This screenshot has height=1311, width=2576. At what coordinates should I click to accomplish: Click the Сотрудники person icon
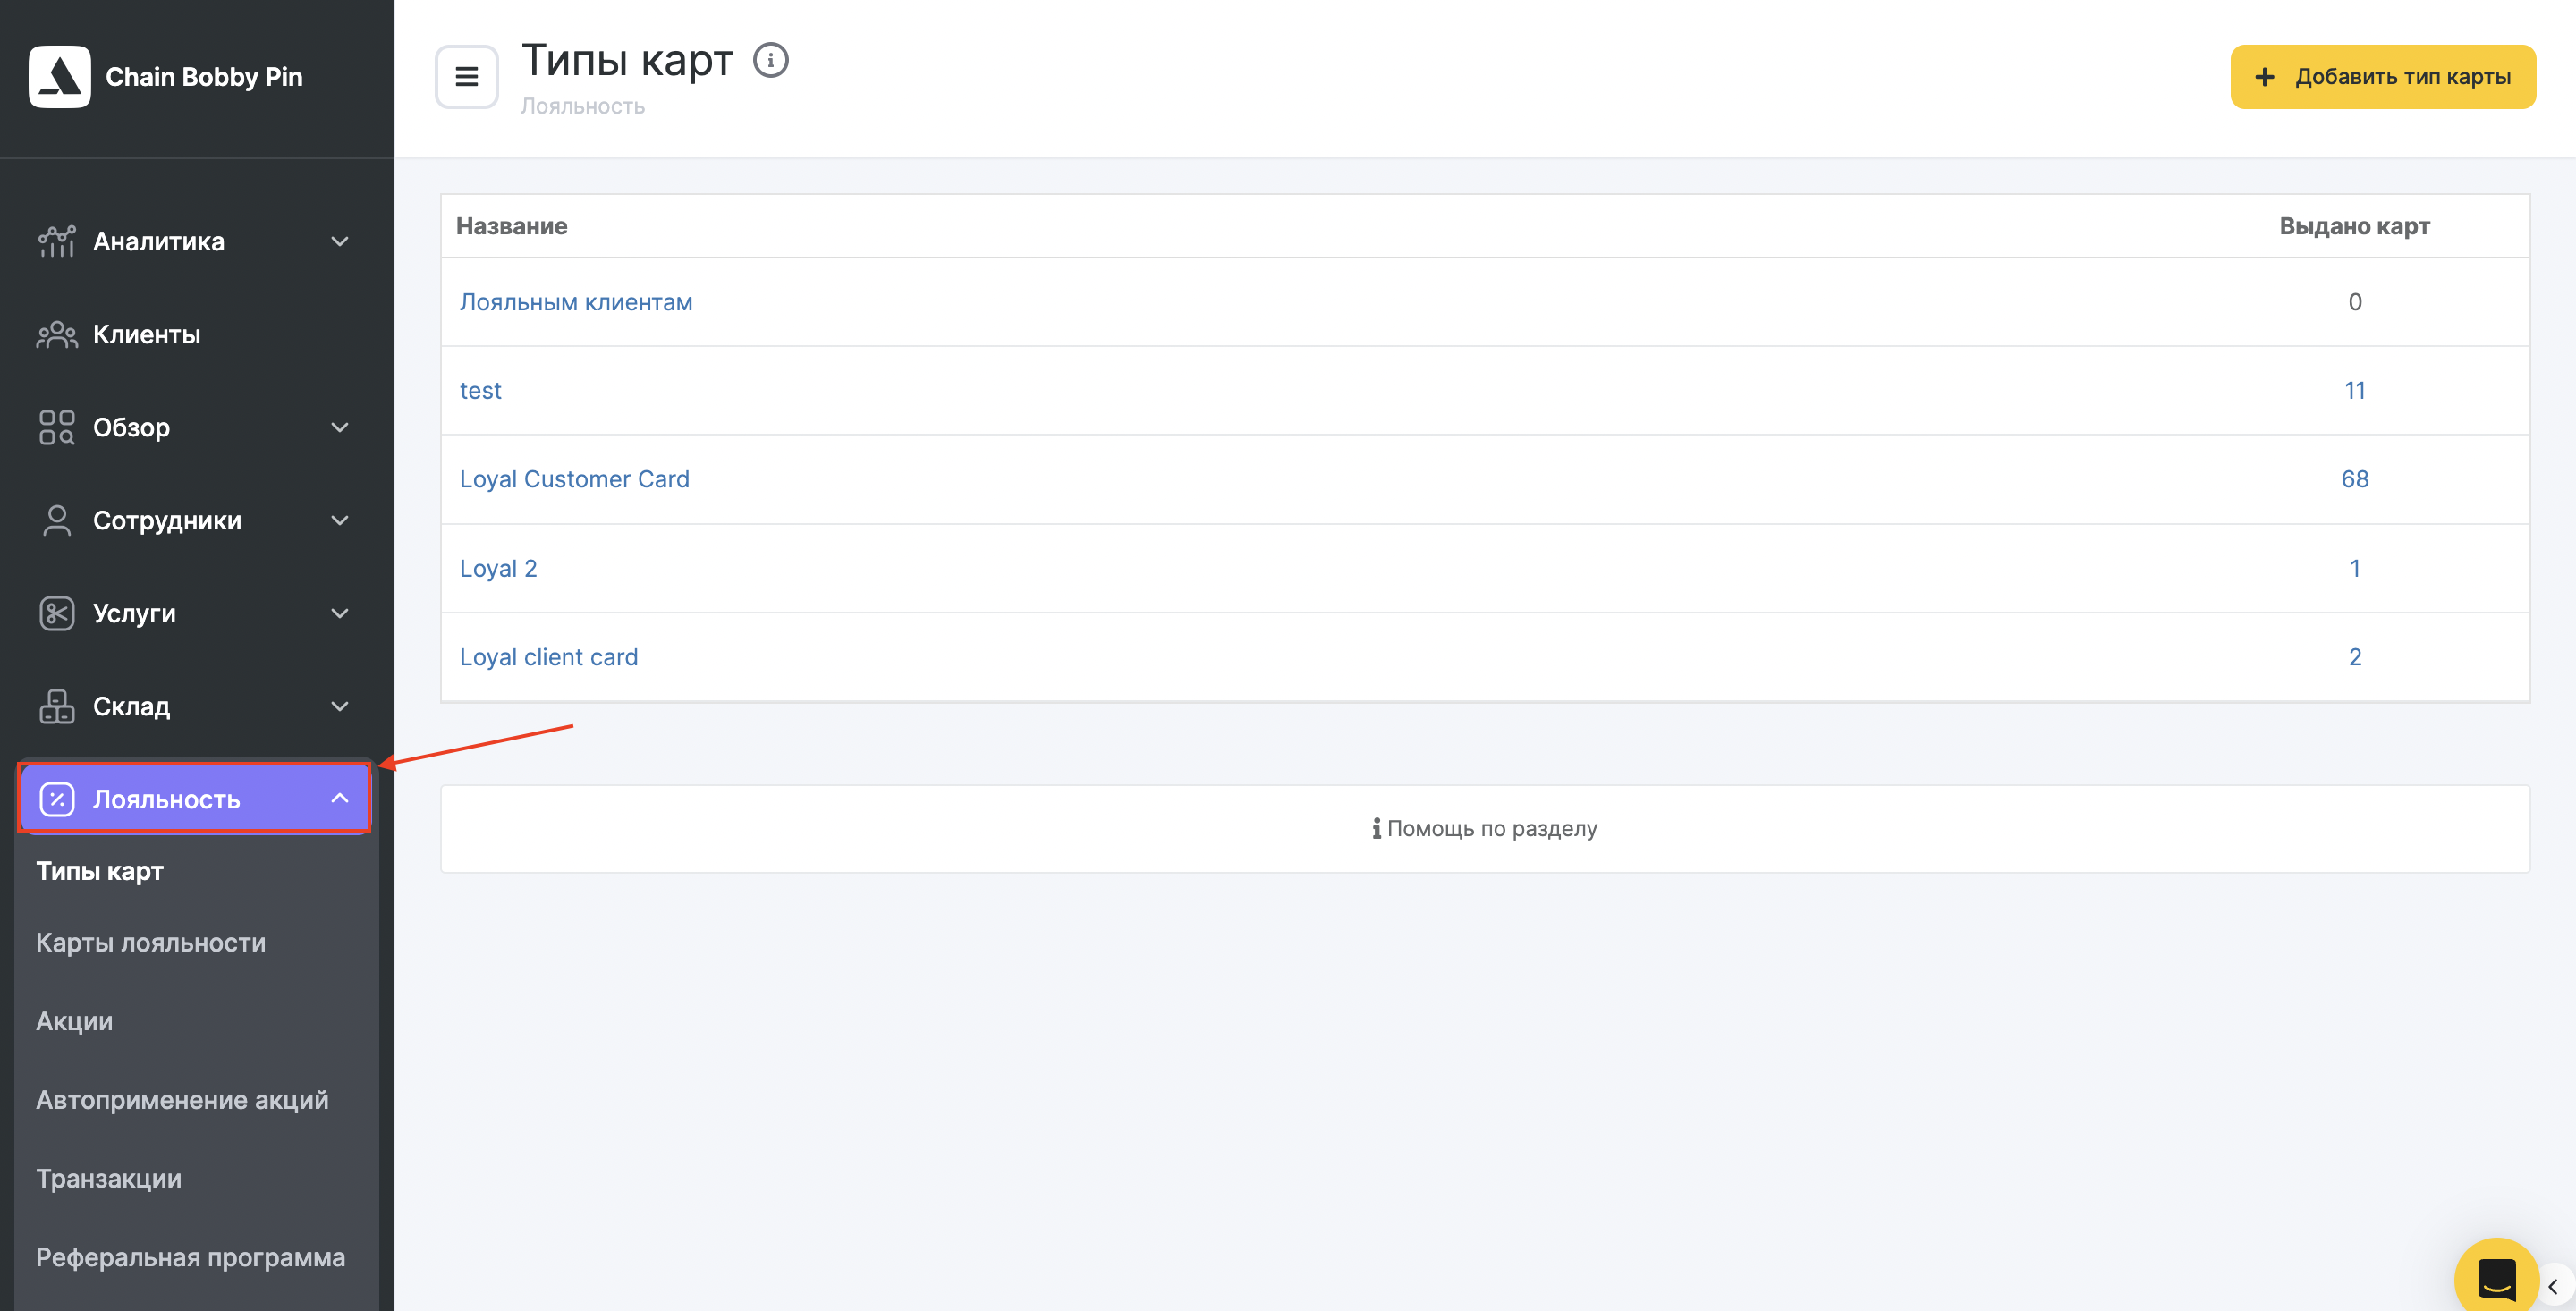(x=57, y=520)
